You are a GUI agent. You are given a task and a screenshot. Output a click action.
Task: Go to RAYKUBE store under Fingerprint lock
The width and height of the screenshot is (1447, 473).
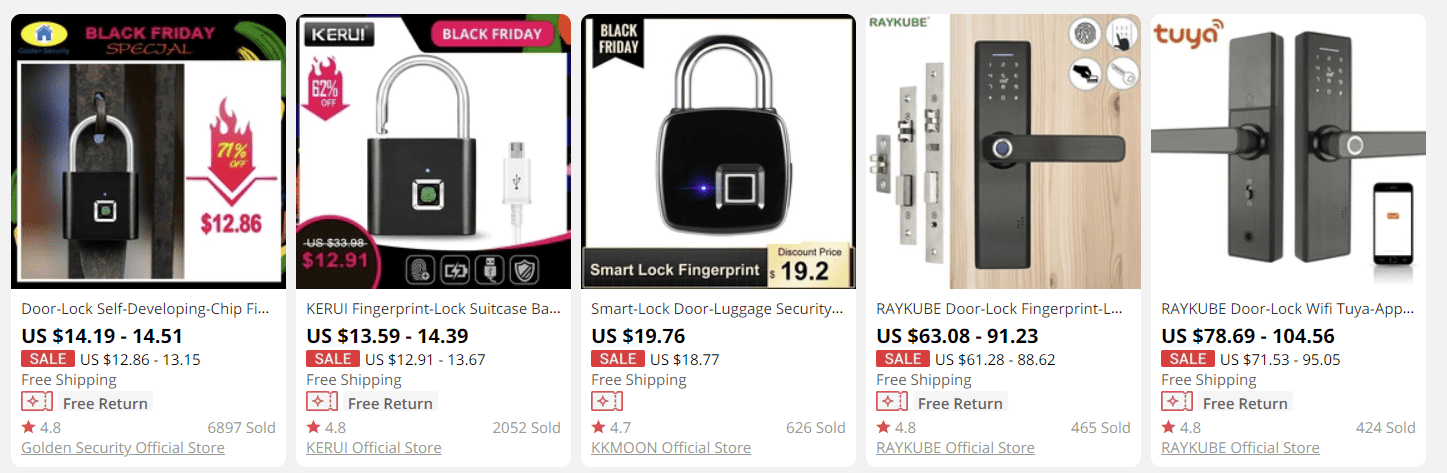[x=955, y=447]
